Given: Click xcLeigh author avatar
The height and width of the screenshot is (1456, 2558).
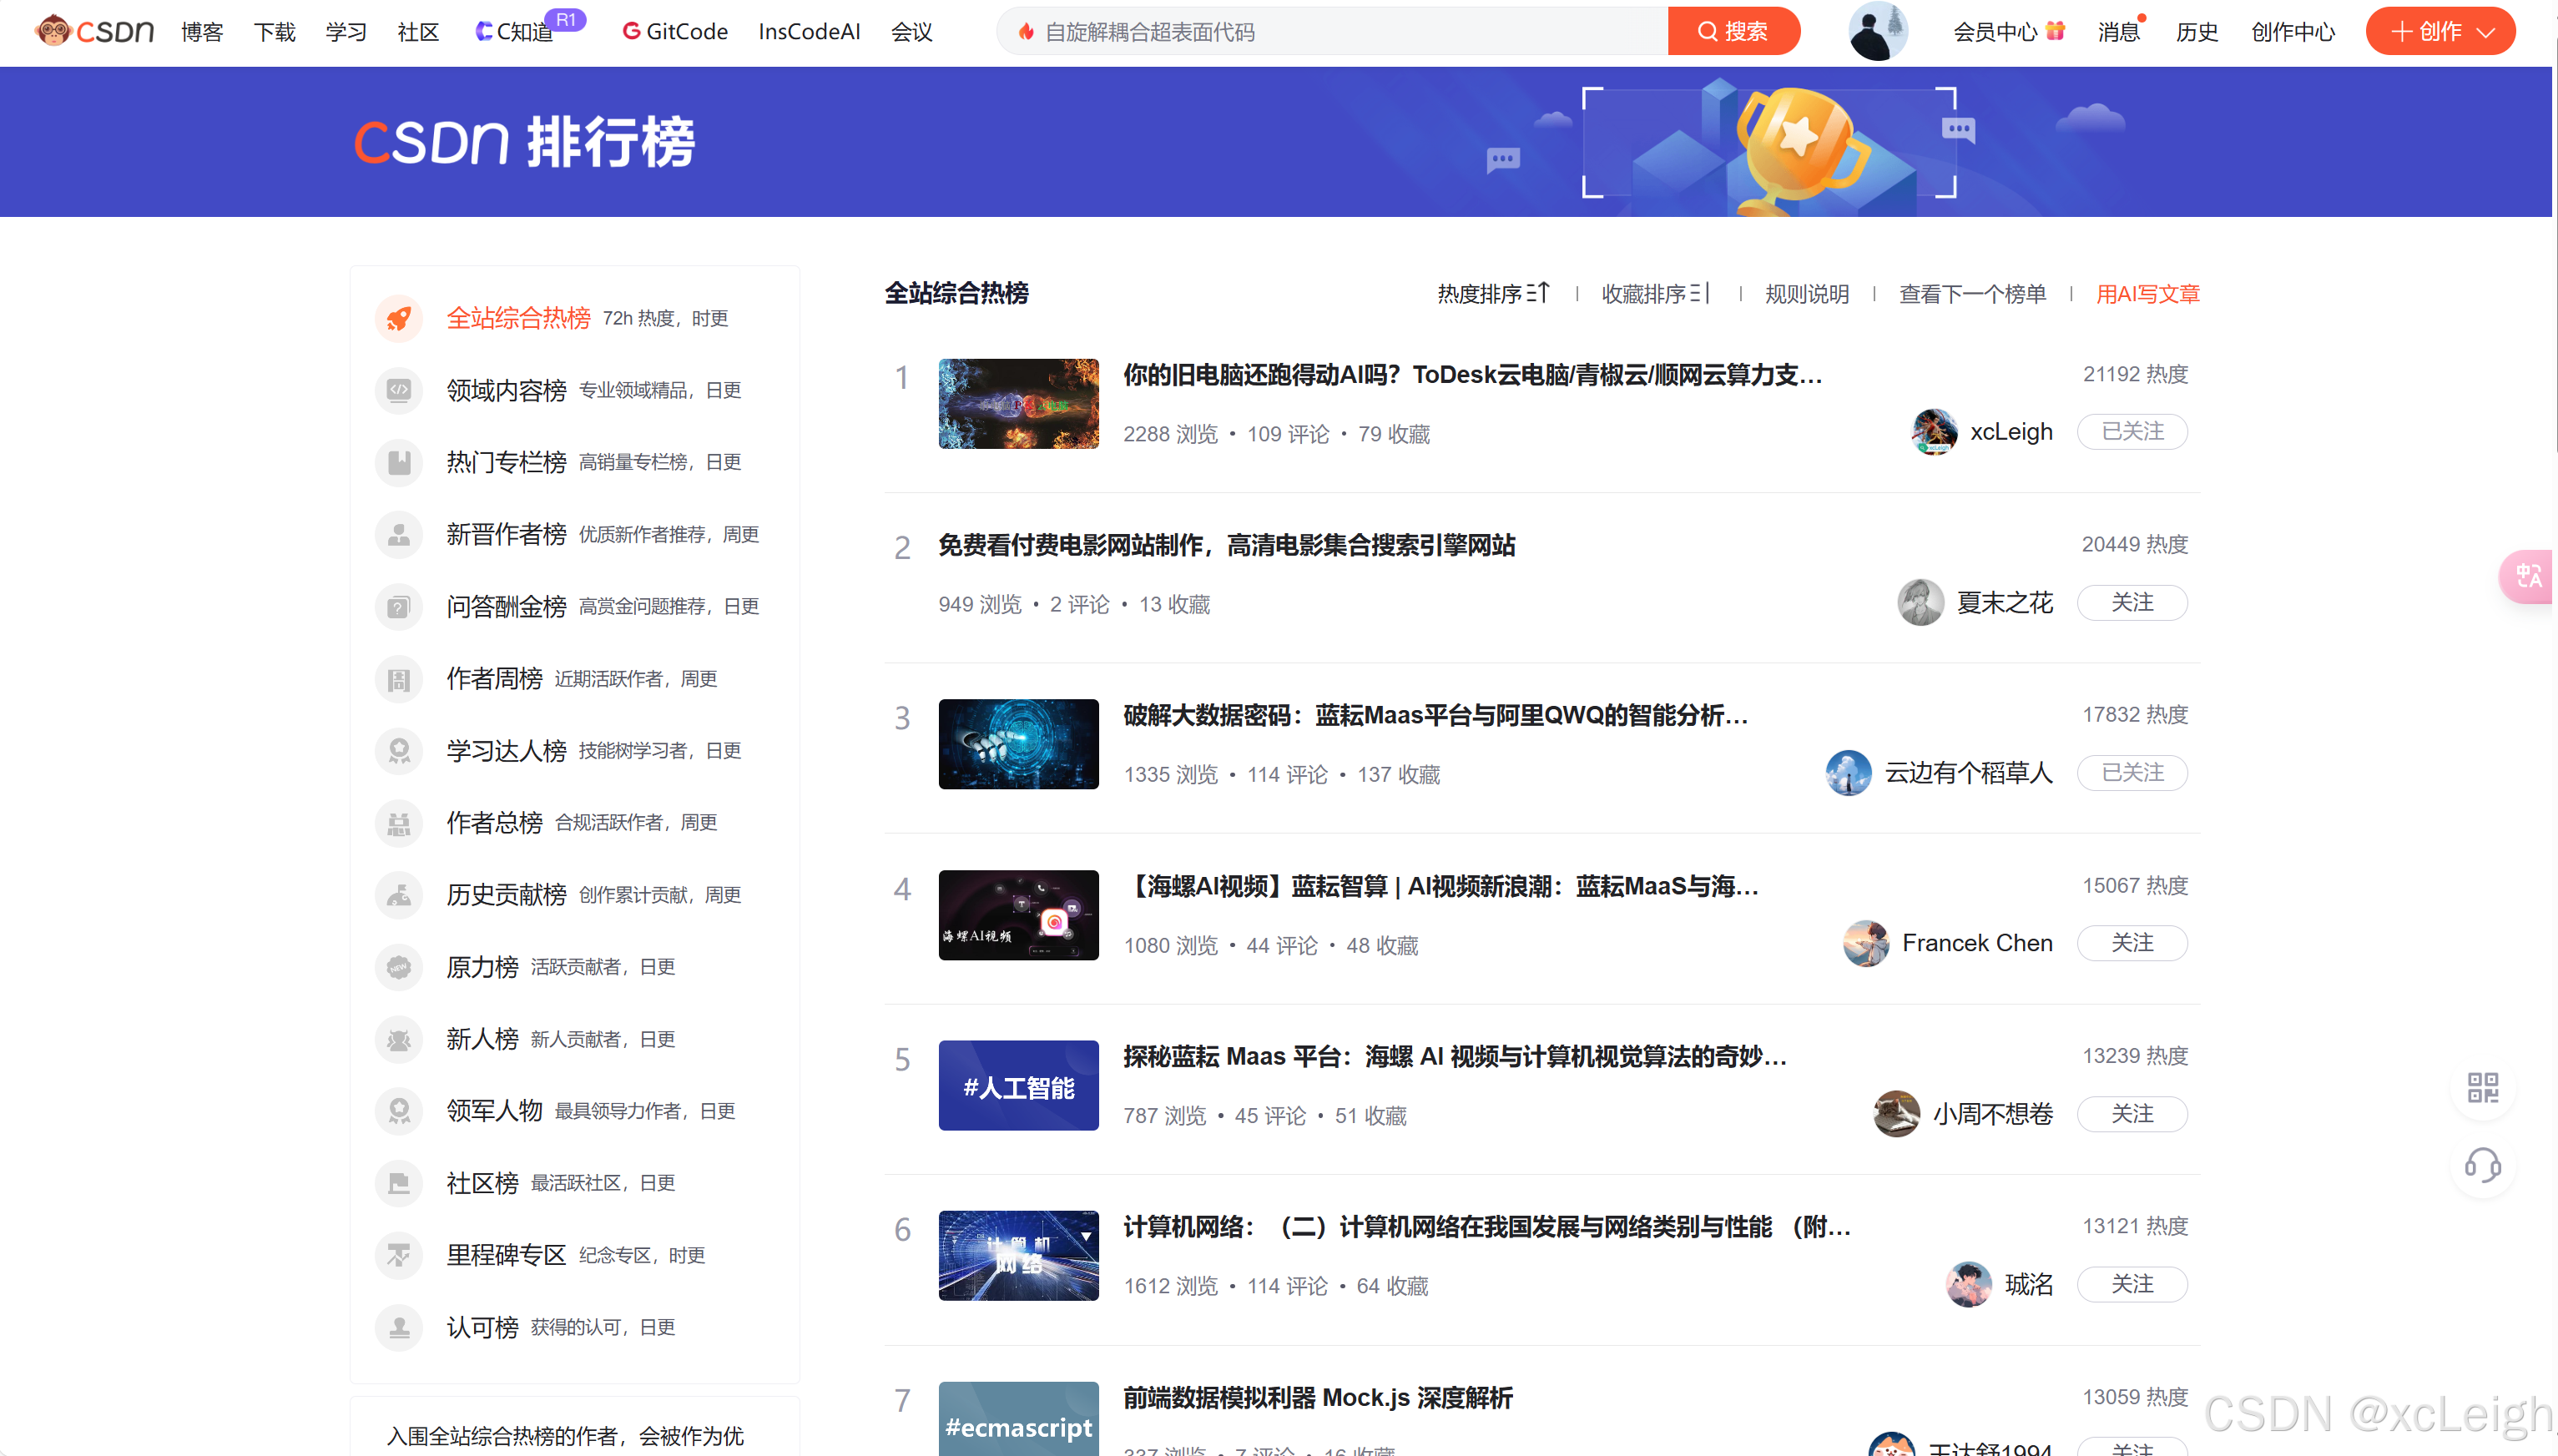Looking at the screenshot, I should tap(1934, 432).
